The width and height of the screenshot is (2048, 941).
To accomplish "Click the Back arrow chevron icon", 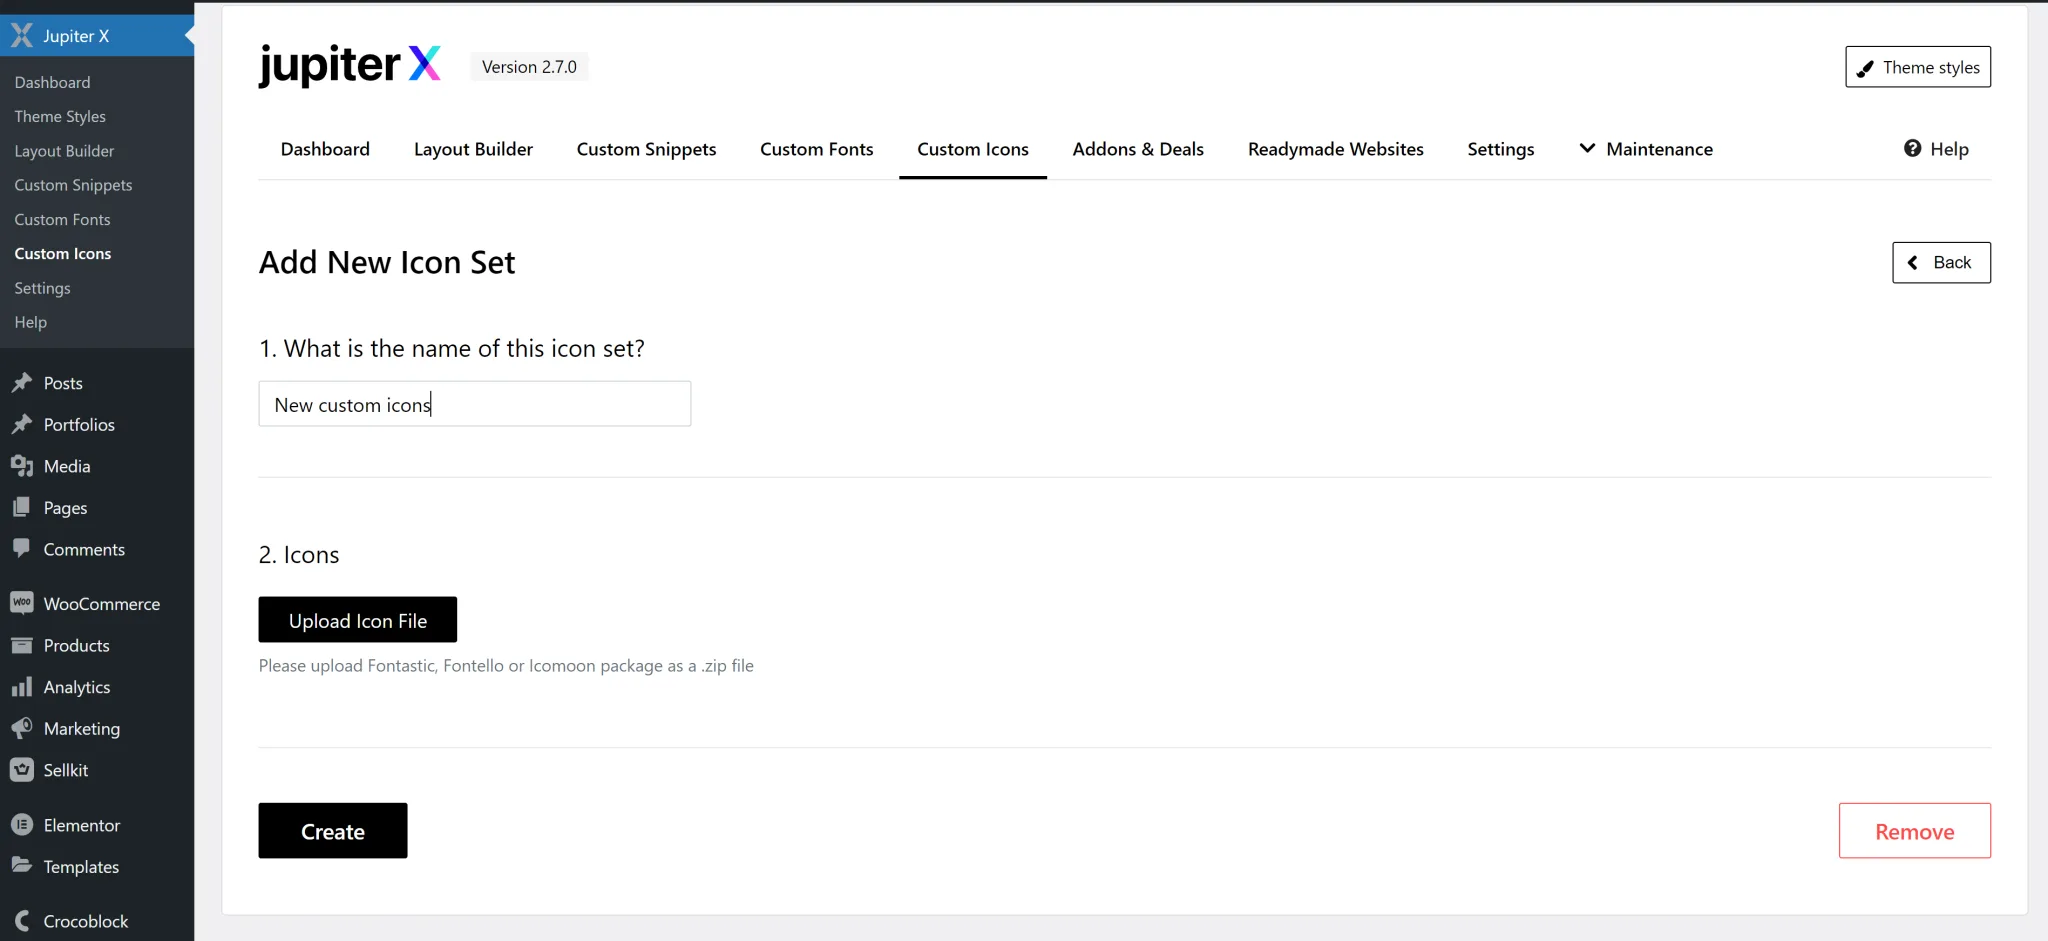I will [x=1913, y=262].
